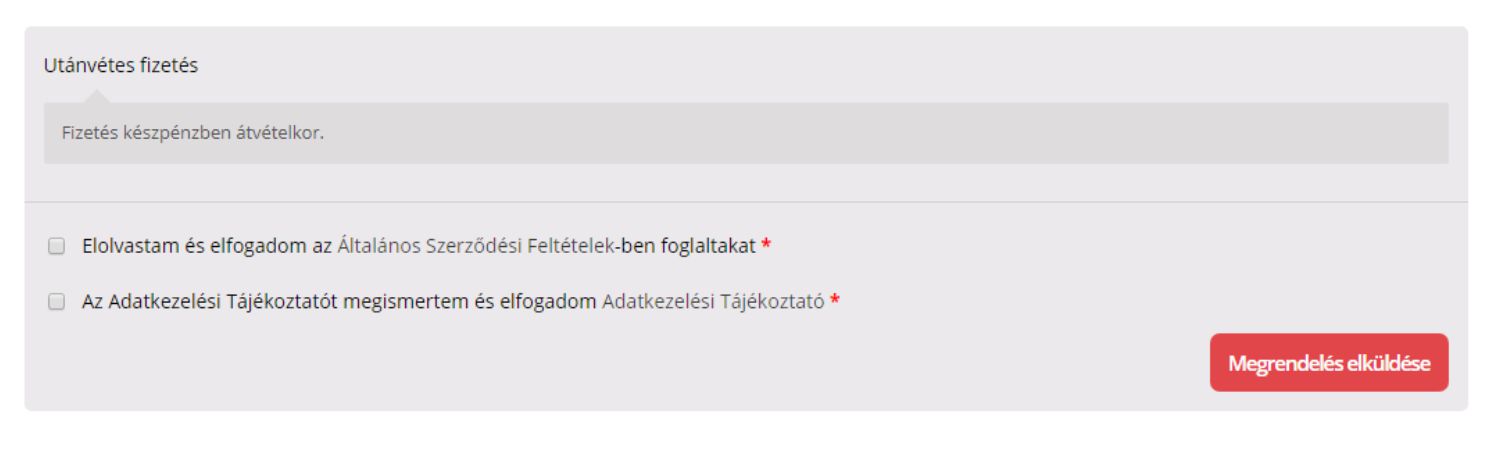Submit order with Megrendelés elküldése button
The image size is (1491, 454).
1329,362
